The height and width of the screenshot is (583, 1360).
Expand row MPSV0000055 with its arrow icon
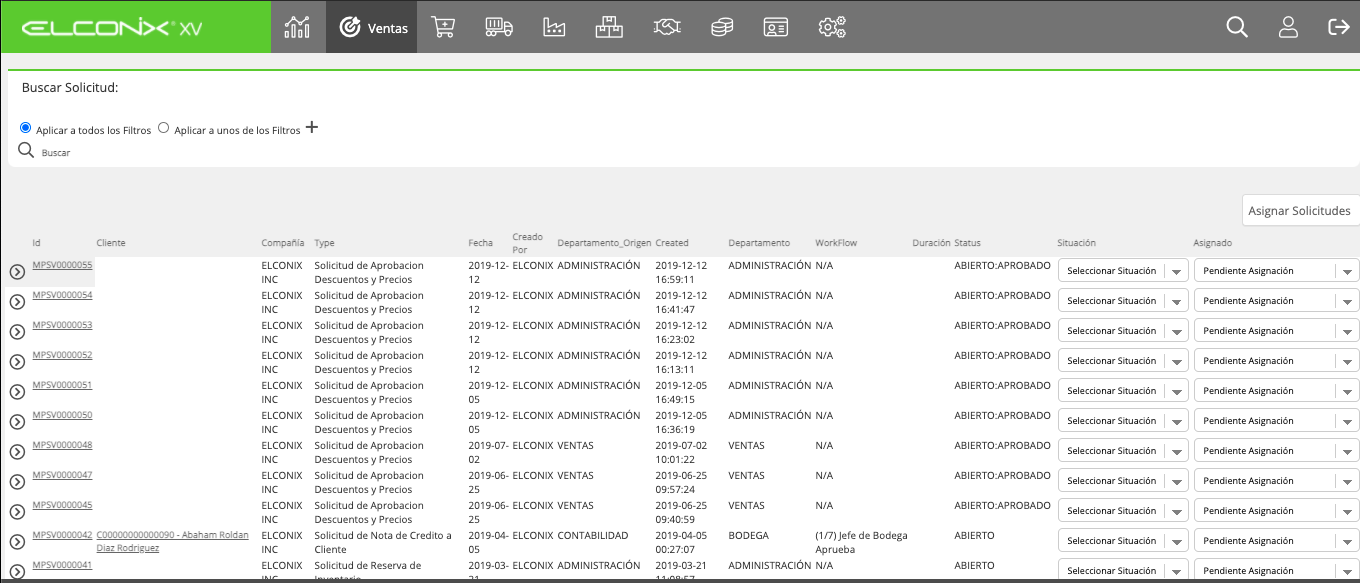click(17, 271)
